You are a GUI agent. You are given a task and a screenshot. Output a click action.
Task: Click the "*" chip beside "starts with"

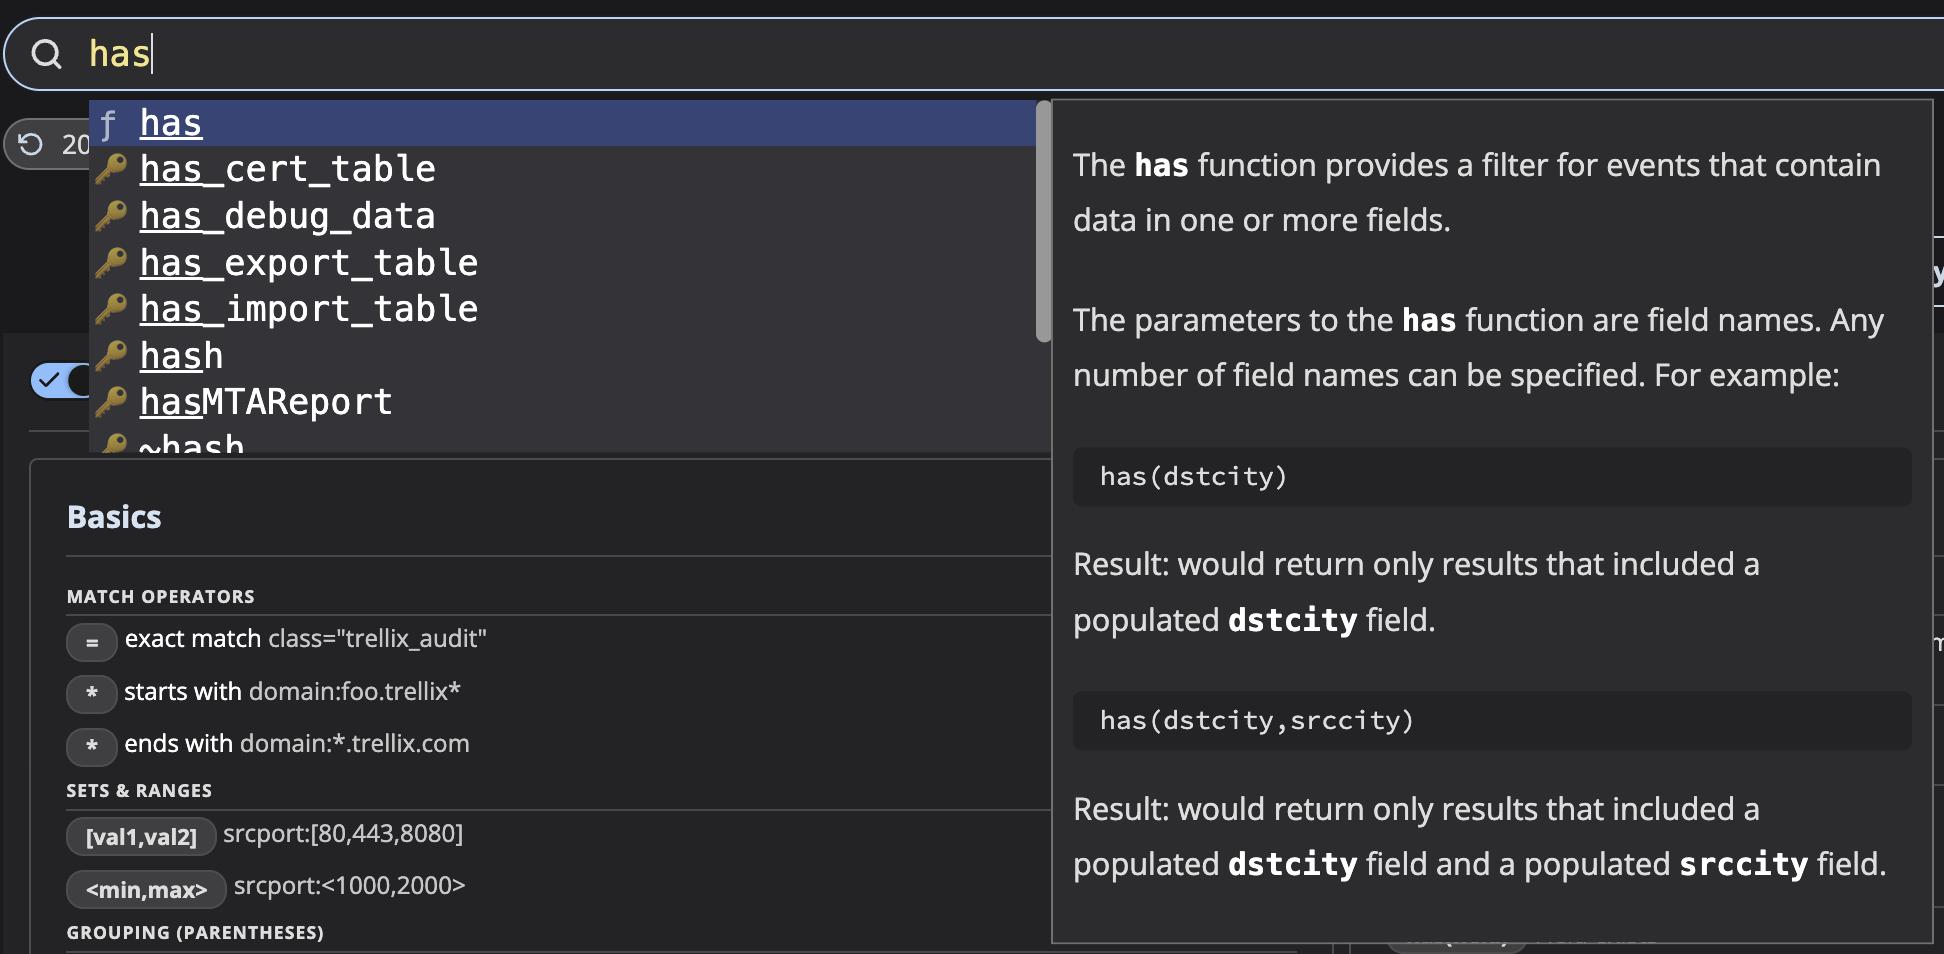92,693
